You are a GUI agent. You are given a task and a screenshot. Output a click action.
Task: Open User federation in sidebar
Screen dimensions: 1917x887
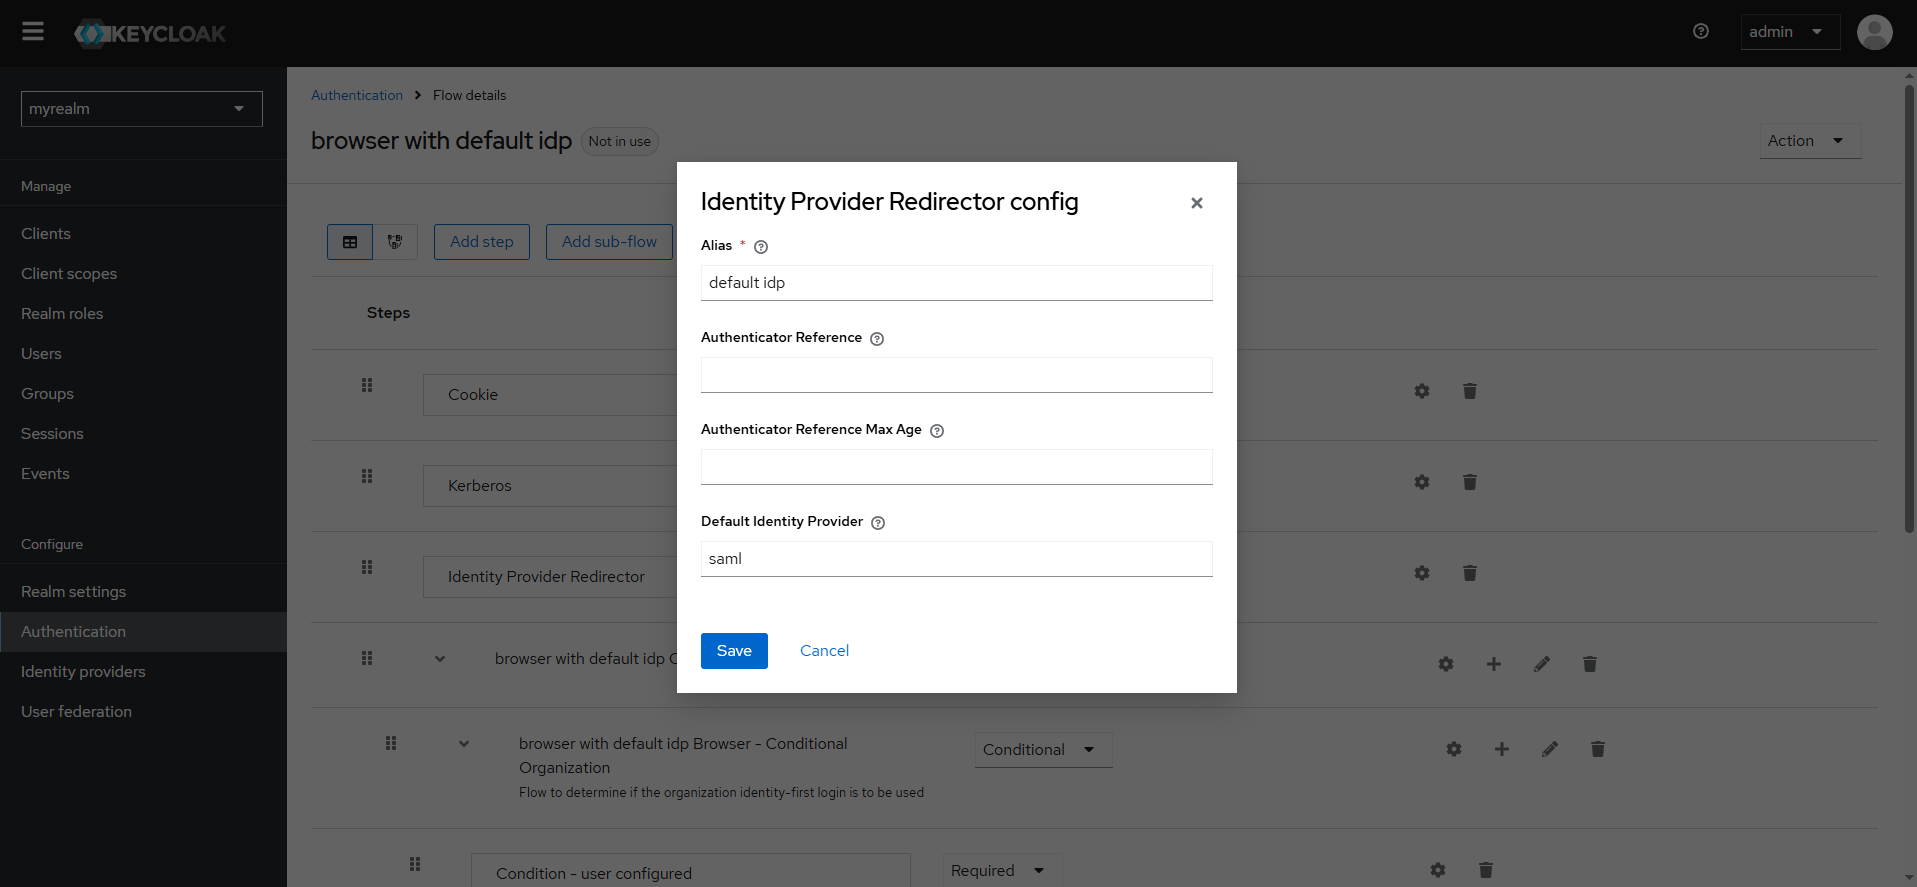coord(76,712)
